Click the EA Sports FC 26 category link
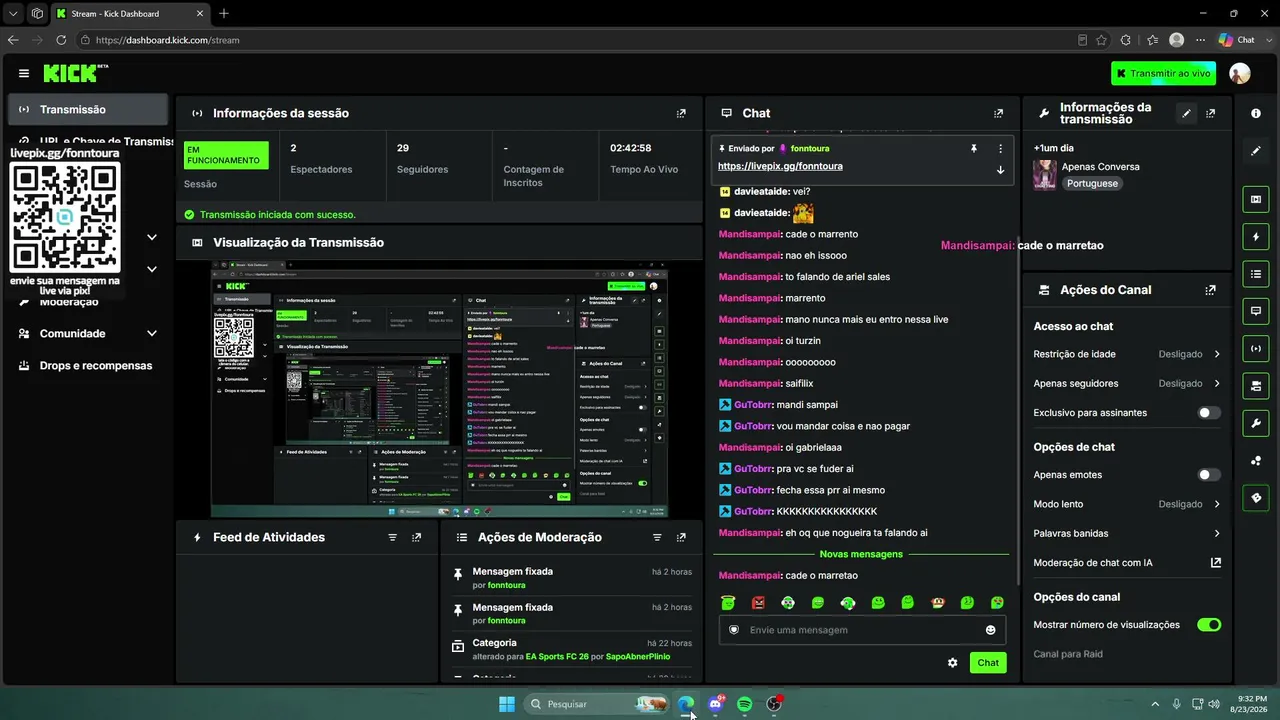 coord(557,656)
